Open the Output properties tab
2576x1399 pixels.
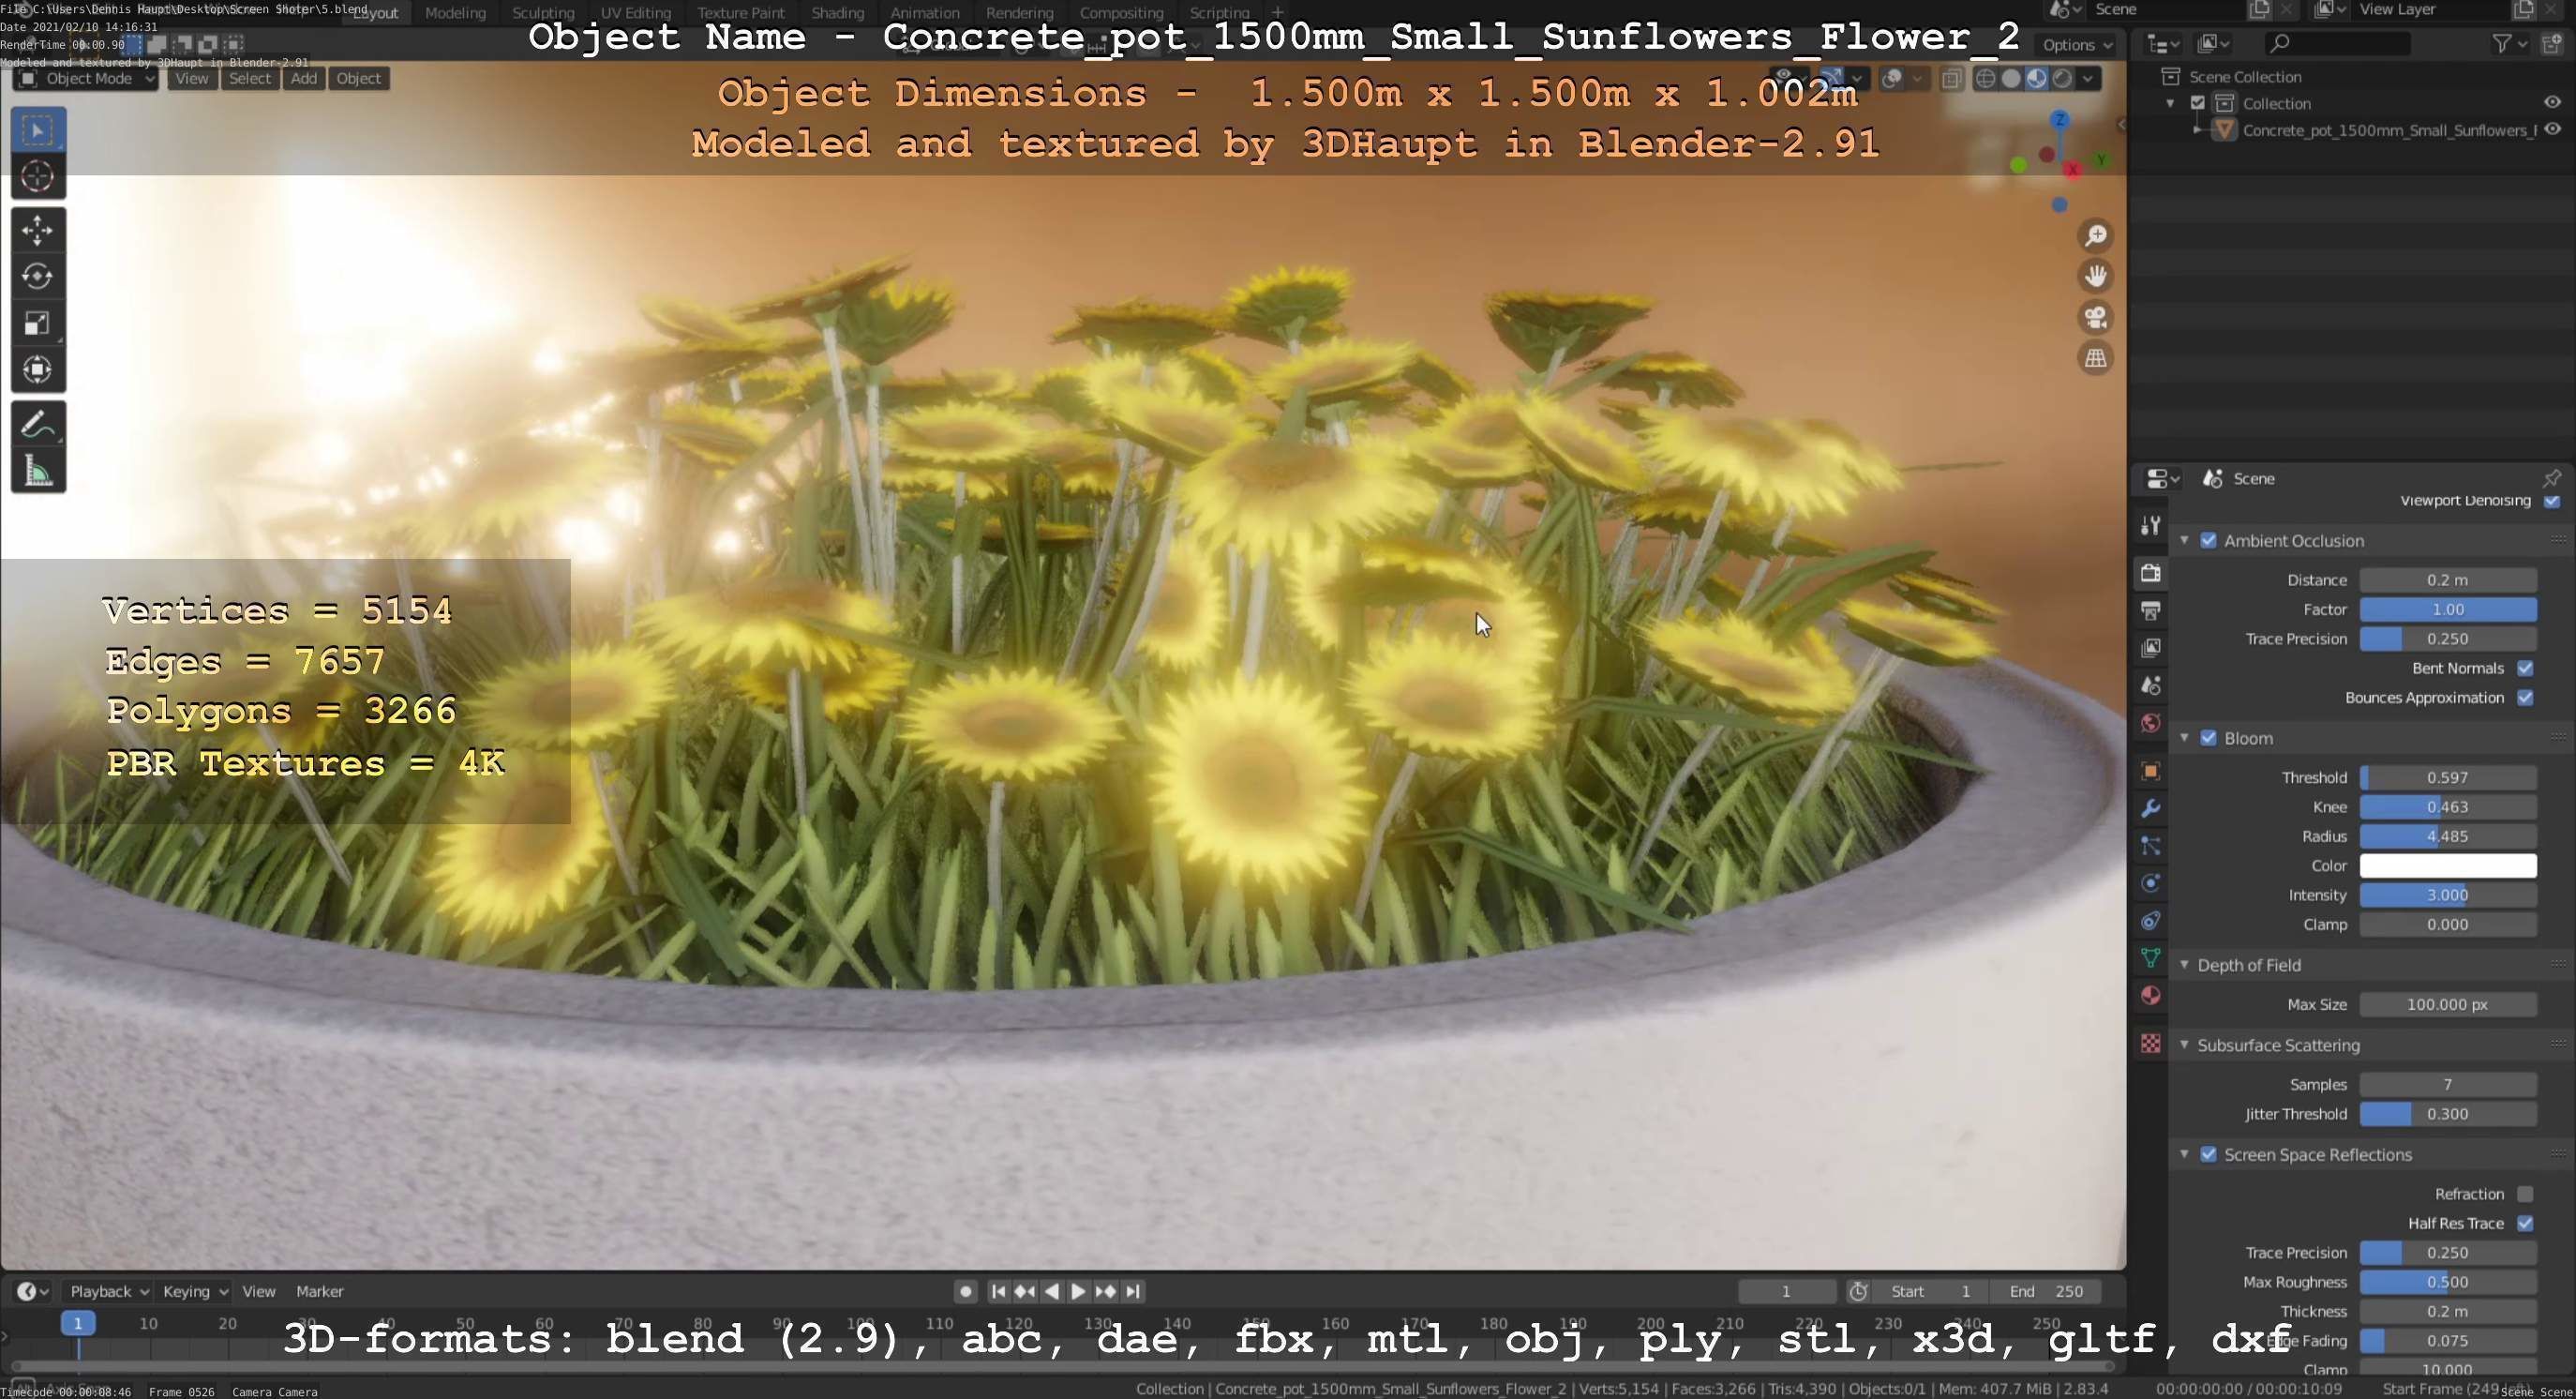[x=2151, y=610]
